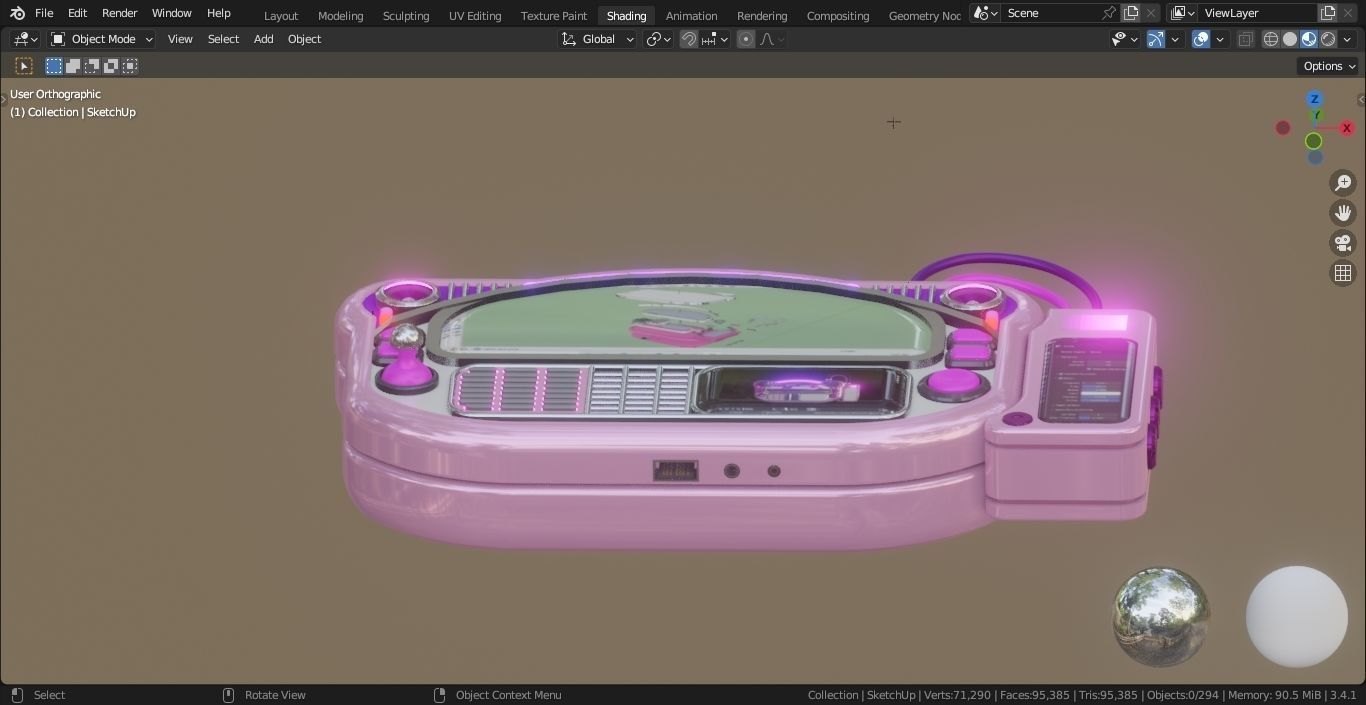Screen dimensions: 1366x705
Task: Toggle the camera view icon in the sidebar
Action: [x=1343, y=243]
